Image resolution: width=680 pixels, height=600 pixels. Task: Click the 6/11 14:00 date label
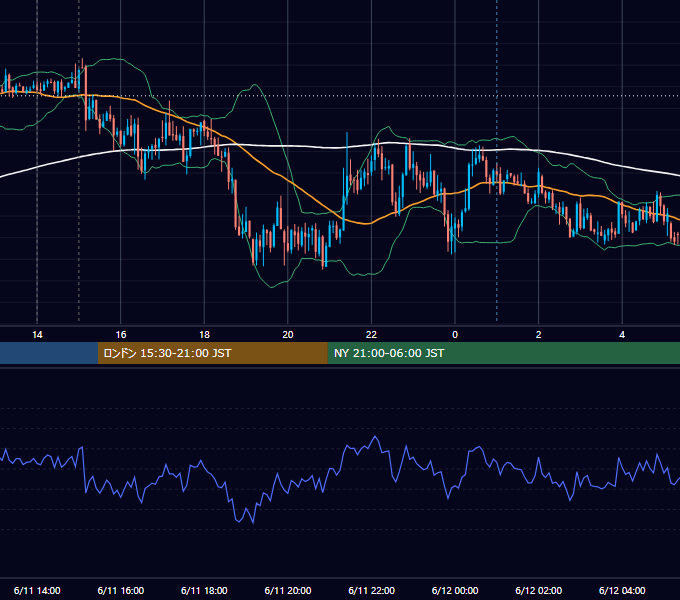[37, 590]
